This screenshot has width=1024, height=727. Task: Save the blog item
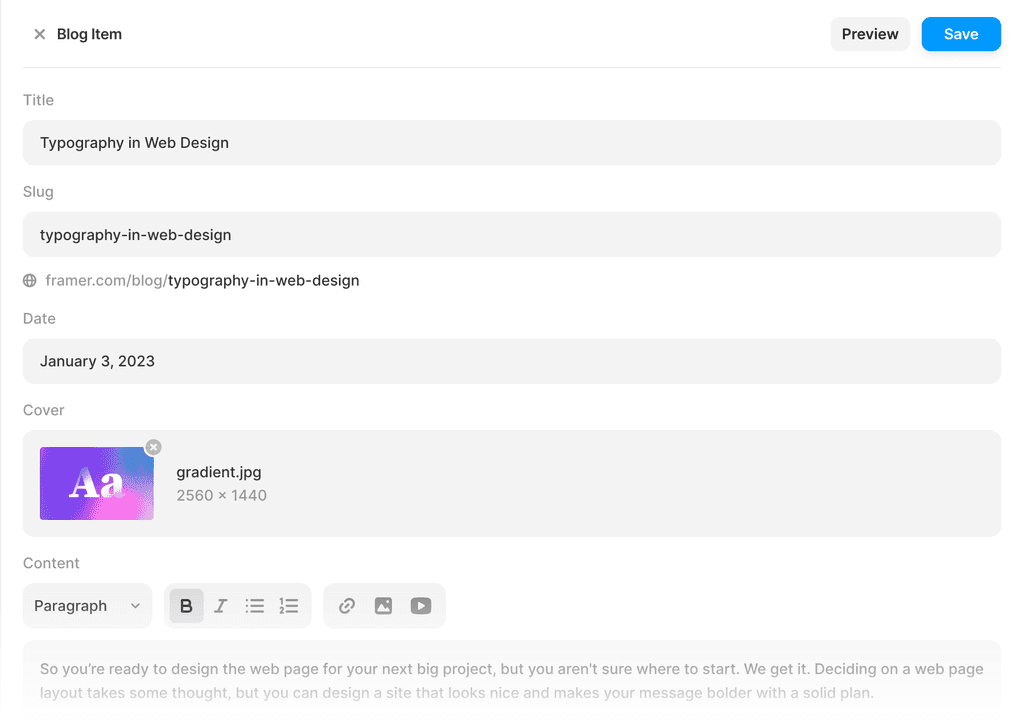tap(961, 34)
